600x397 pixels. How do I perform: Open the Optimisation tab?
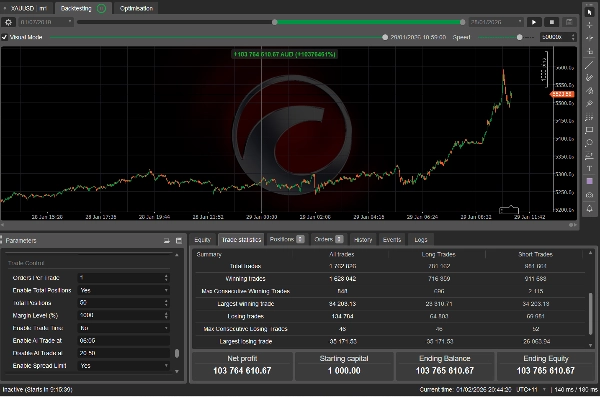[x=136, y=8]
